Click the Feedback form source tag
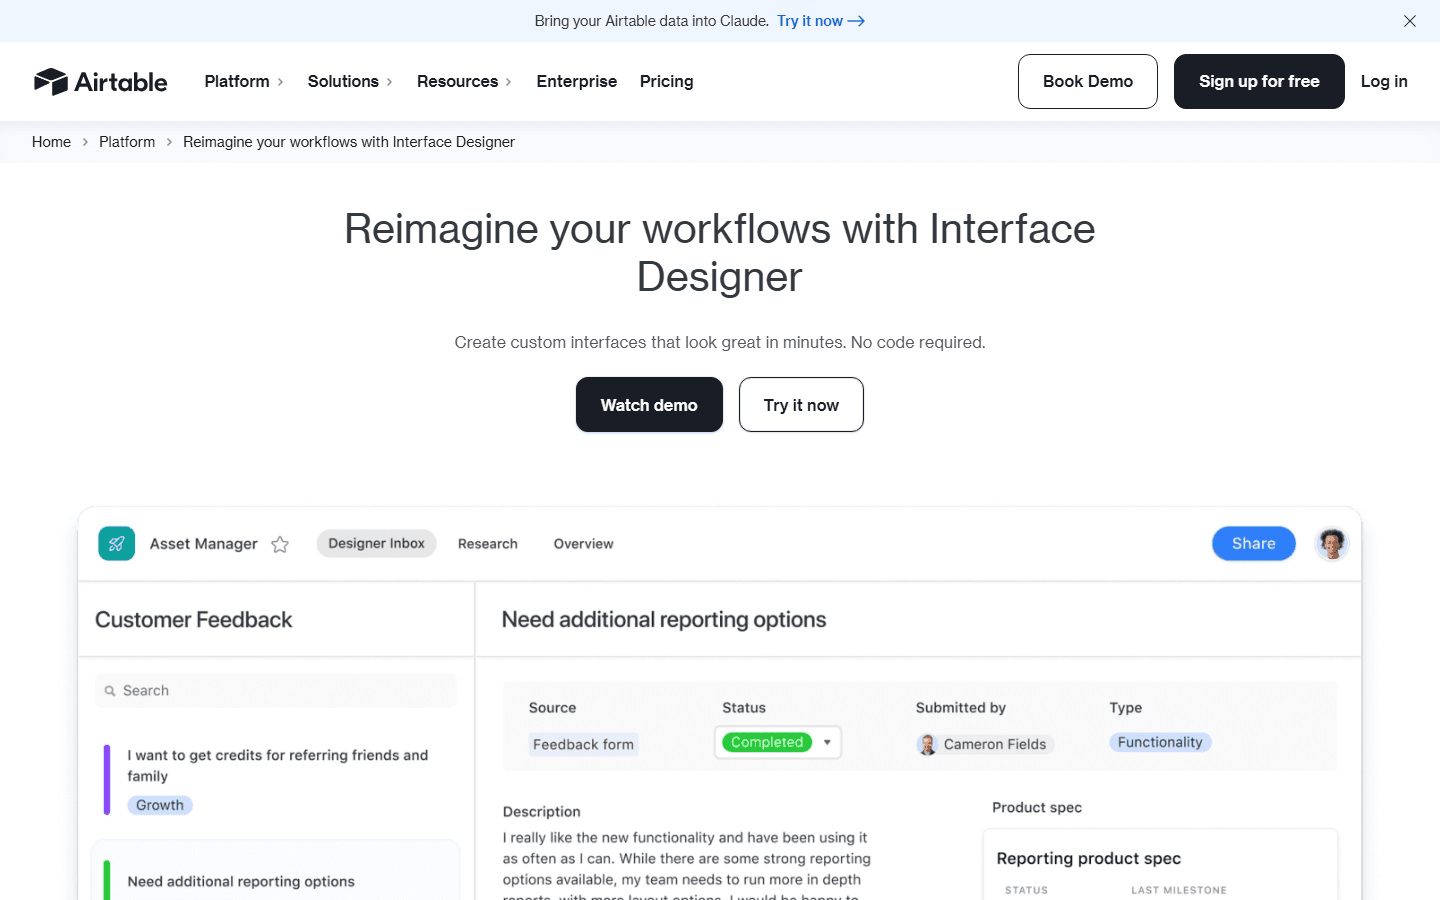The width and height of the screenshot is (1440, 900). pyautogui.click(x=584, y=744)
